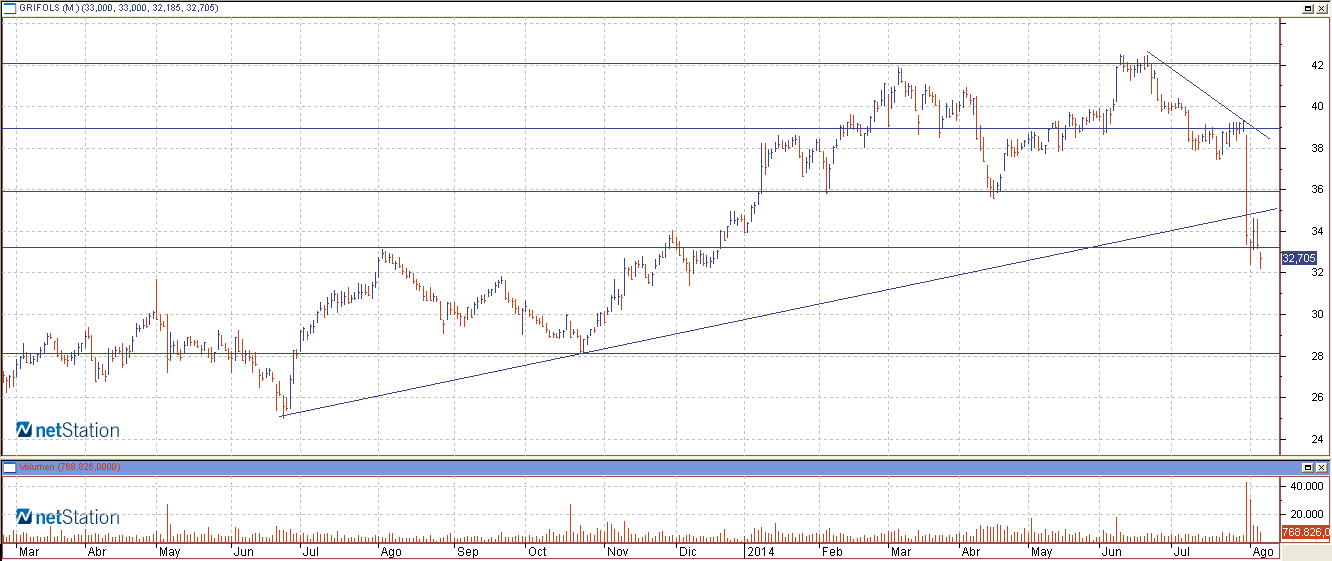Maximize the GRIFOLS price chart panel
This screenshot has height=561, width=1332.
click(1308, 8)
